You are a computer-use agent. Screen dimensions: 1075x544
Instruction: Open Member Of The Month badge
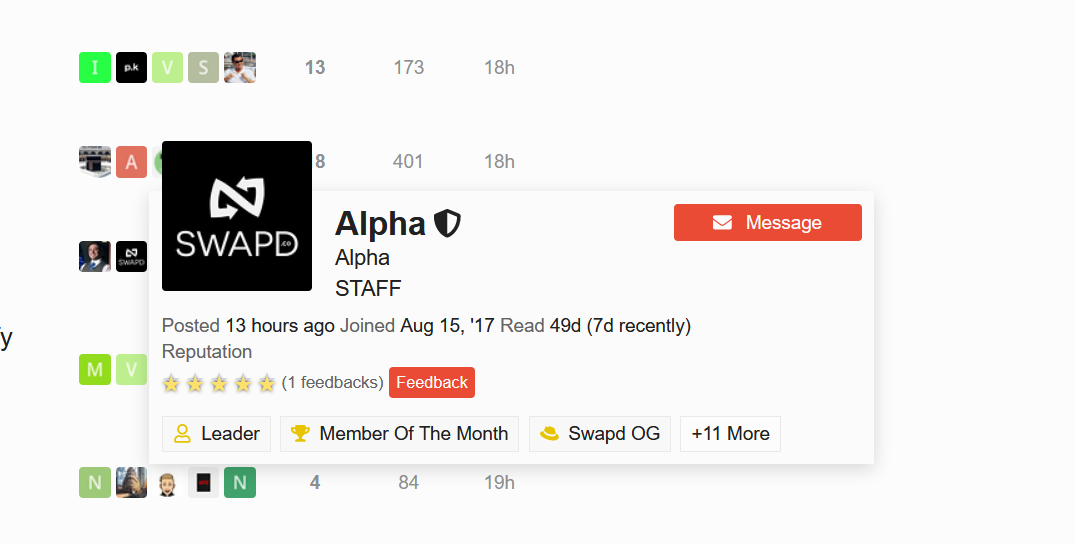(x=400, y=434)
